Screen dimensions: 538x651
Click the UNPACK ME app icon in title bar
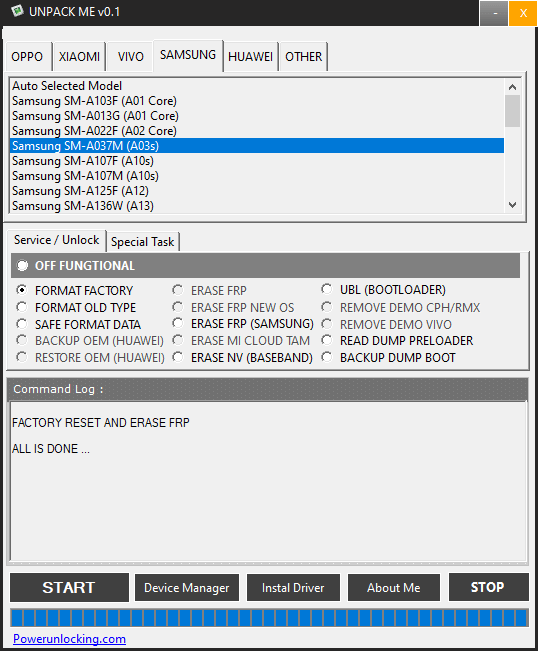click(17, 11)
